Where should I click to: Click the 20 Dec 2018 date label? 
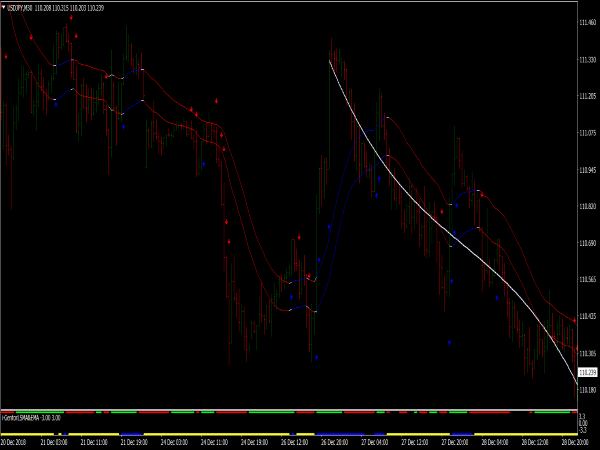[x=14, y=442]
